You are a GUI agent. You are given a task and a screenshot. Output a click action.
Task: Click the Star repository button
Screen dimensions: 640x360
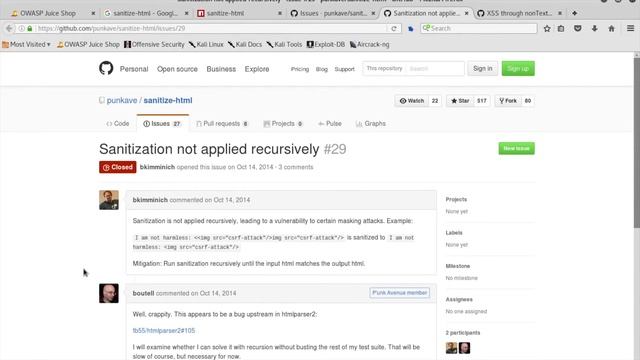(460, 101)
